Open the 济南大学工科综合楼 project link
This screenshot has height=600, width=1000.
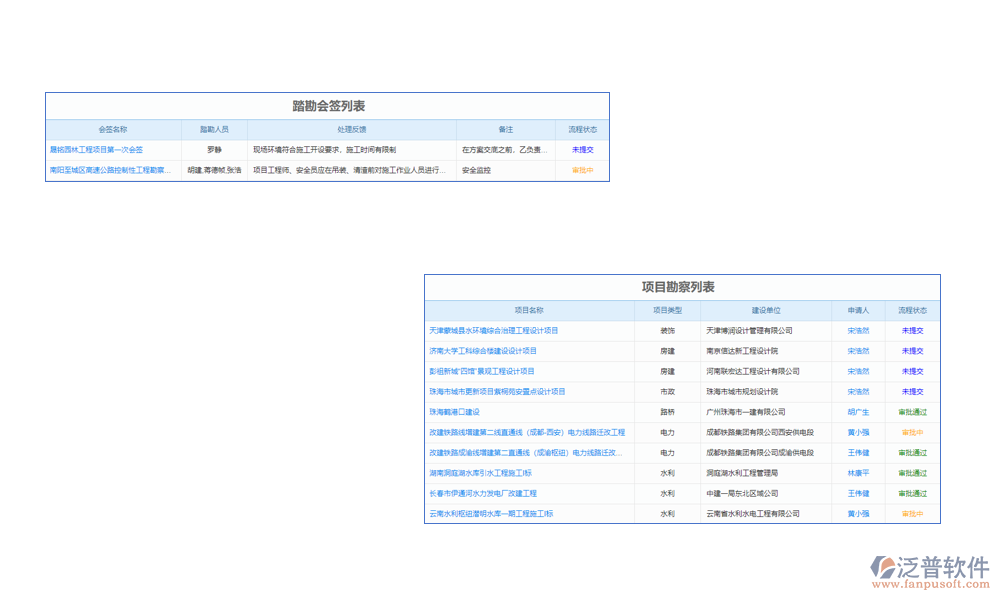click(483, 351)
